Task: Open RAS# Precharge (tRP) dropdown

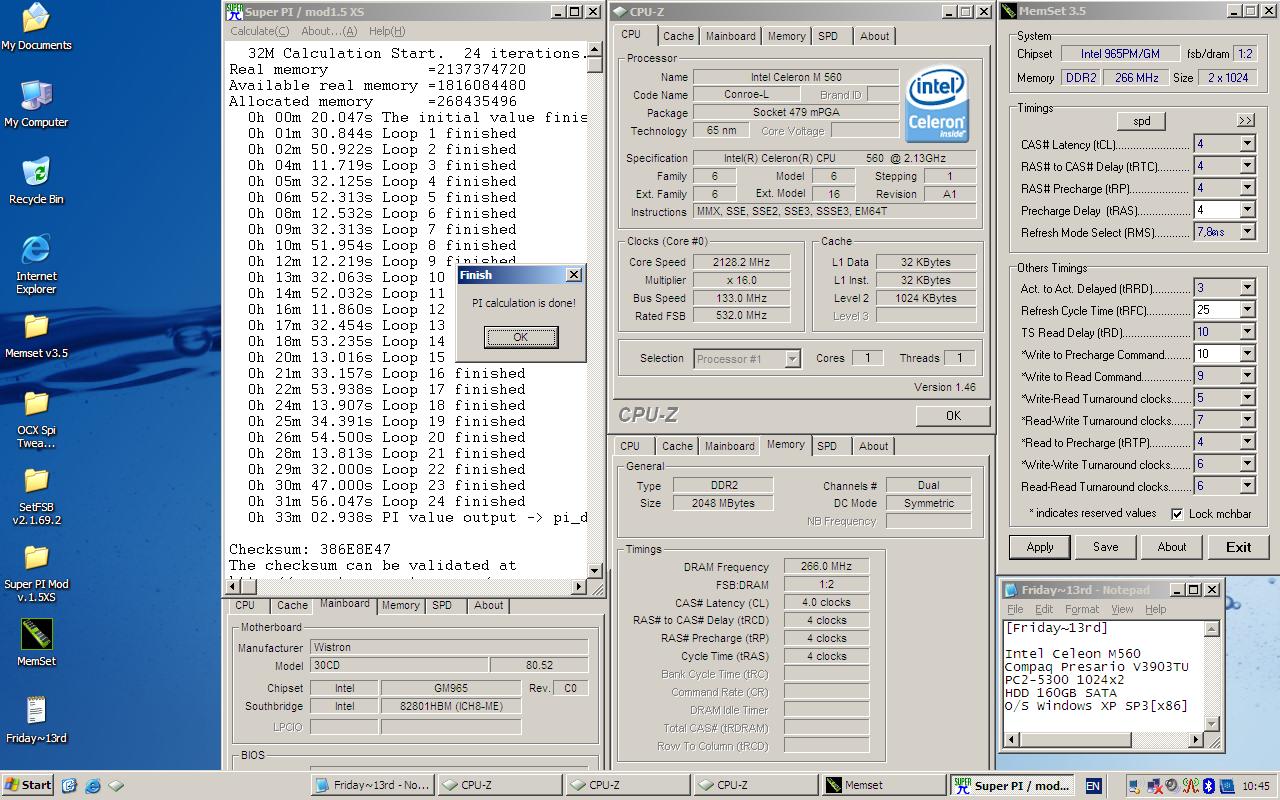Action: (1247, 188)
